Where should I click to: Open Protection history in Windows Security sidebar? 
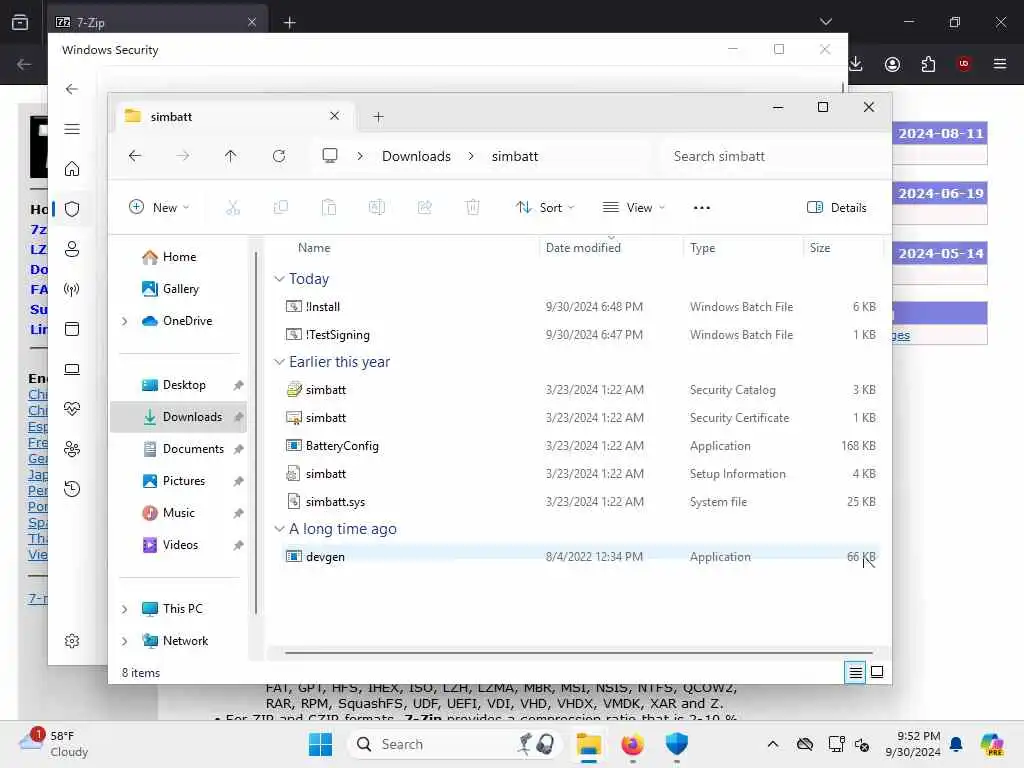[x=72, y=488]
